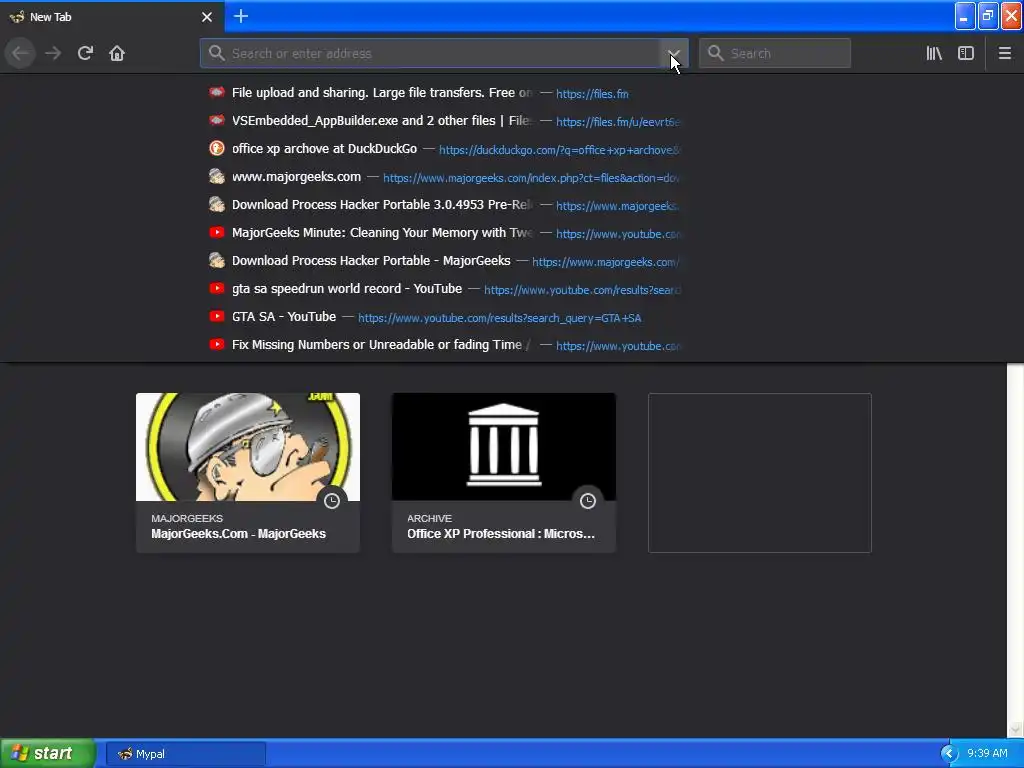Select Download Process Hacker Portable - MajorGeeks entry
The height and width of the screenshot is (768, 1024).
click(444, 261)
